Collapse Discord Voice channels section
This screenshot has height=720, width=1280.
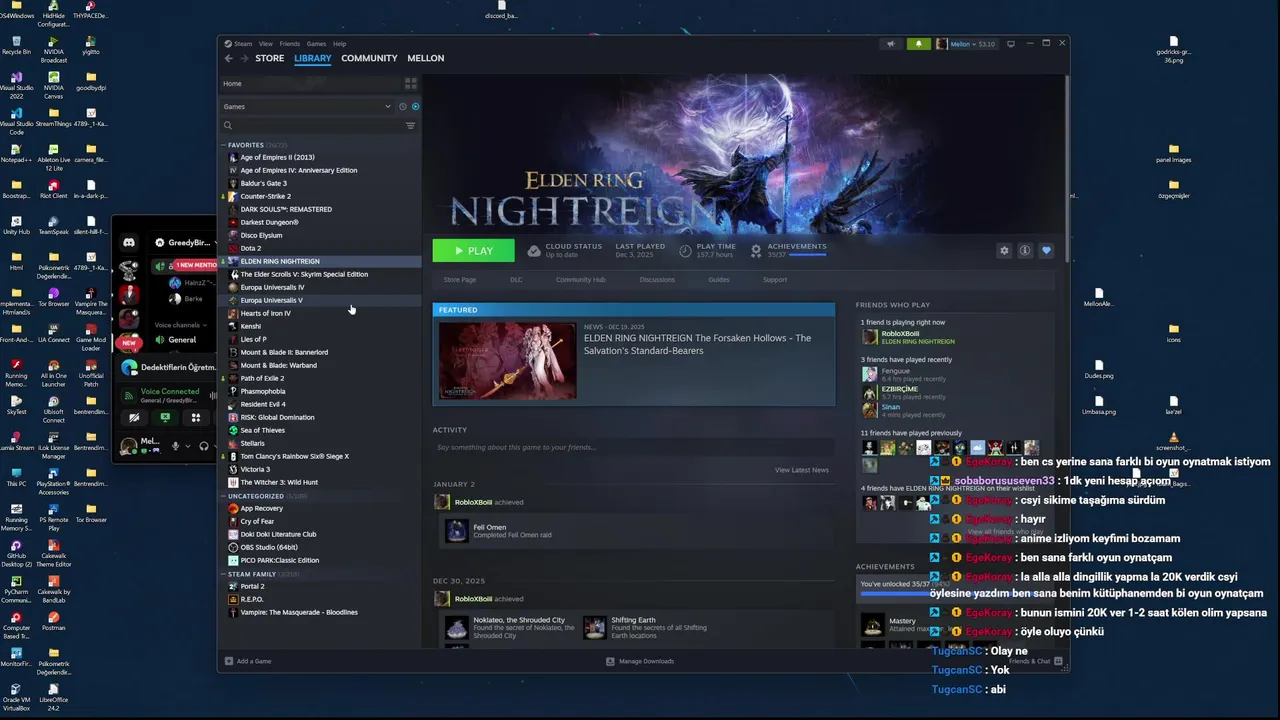pyautogui.click(x=181, y=325)
